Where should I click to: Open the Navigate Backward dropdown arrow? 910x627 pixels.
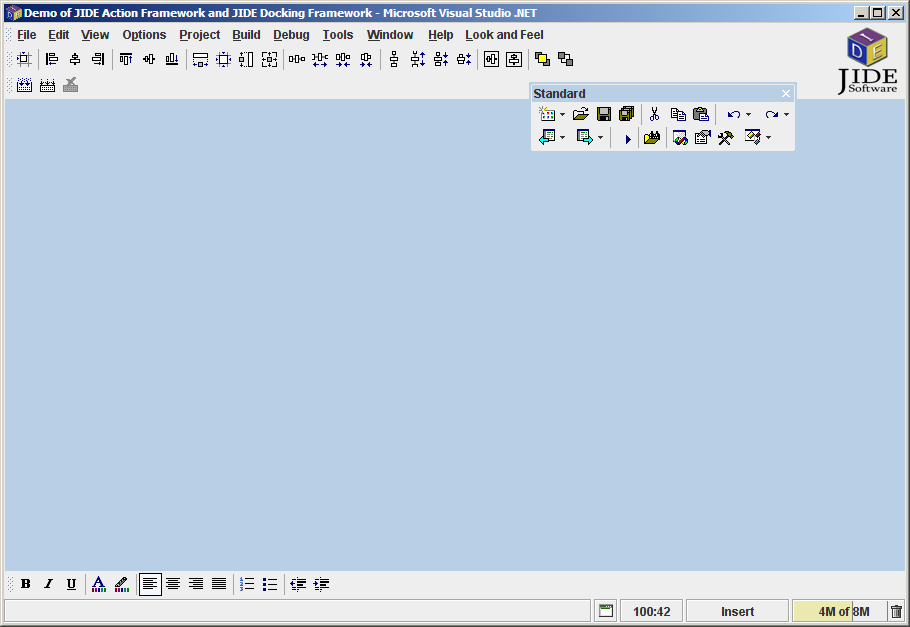[x=562, y=138]
